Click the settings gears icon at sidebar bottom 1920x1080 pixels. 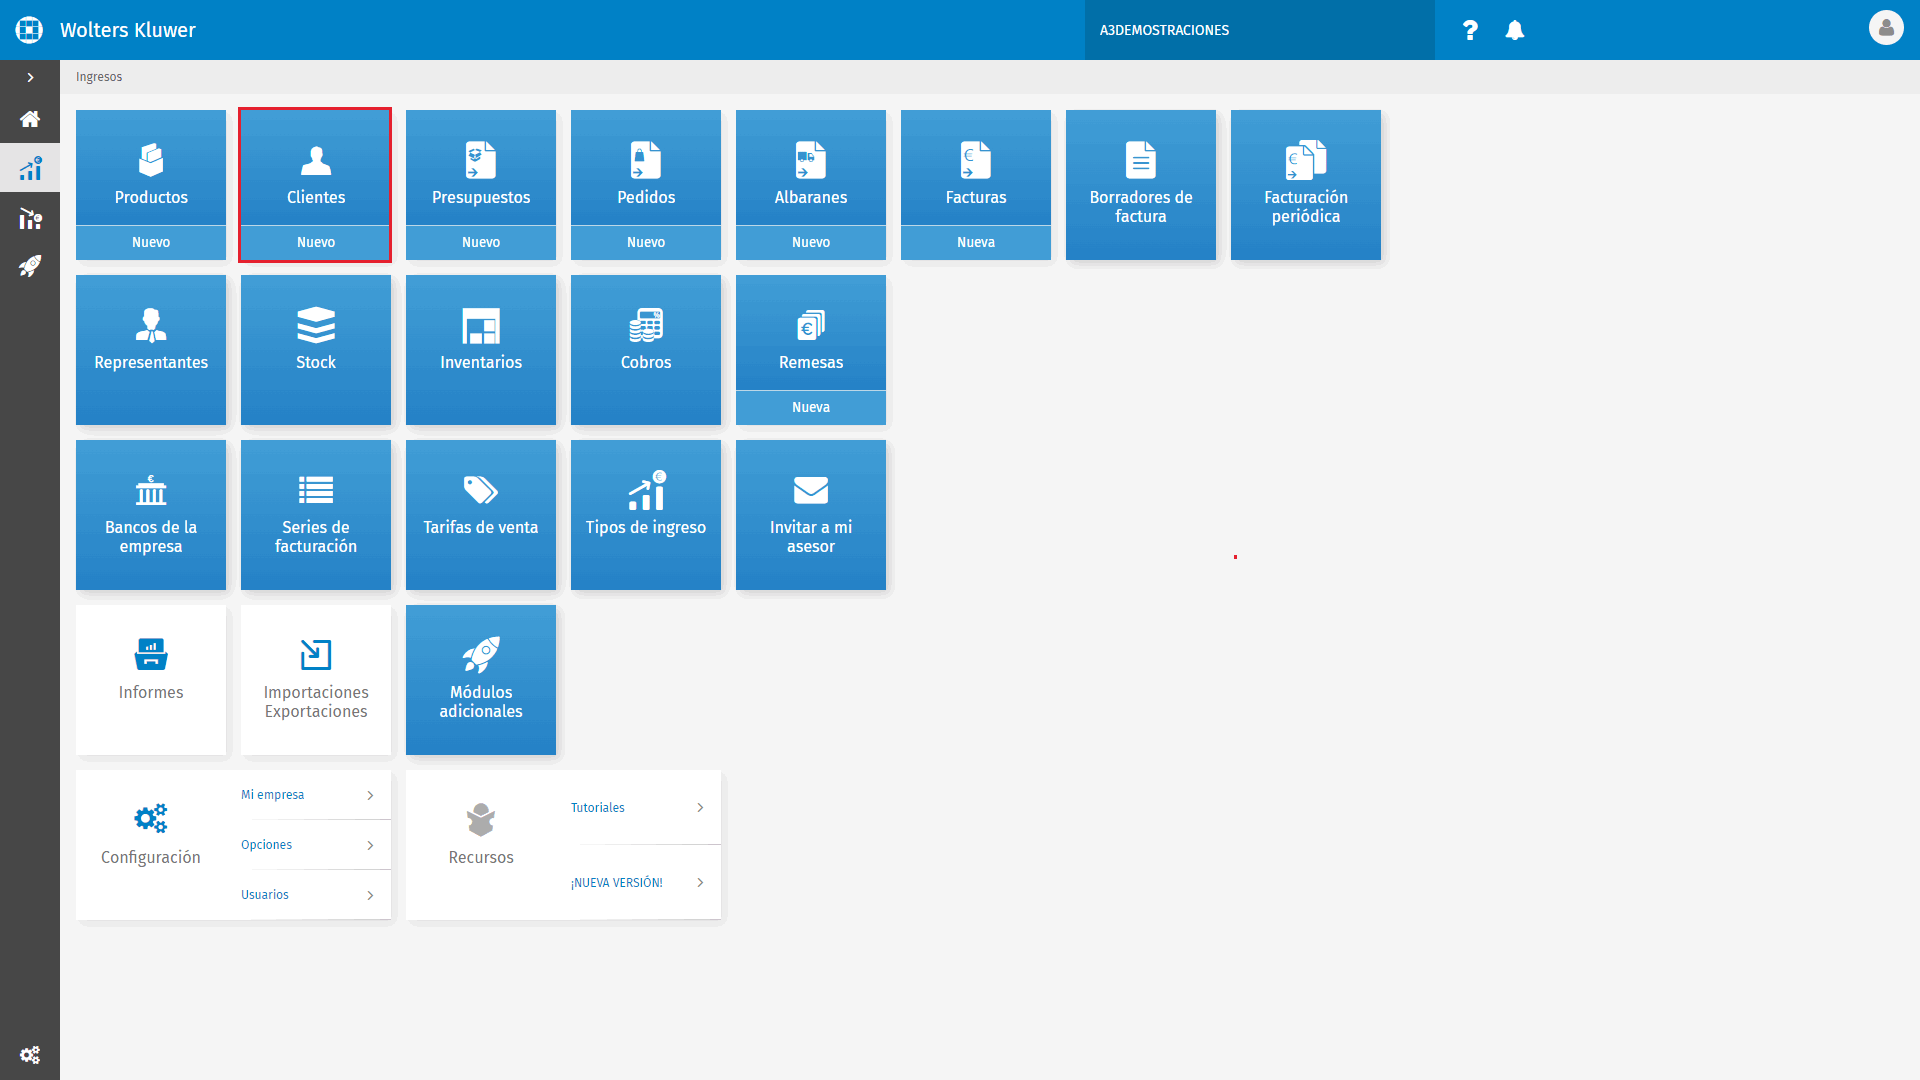coord(30,1055)
